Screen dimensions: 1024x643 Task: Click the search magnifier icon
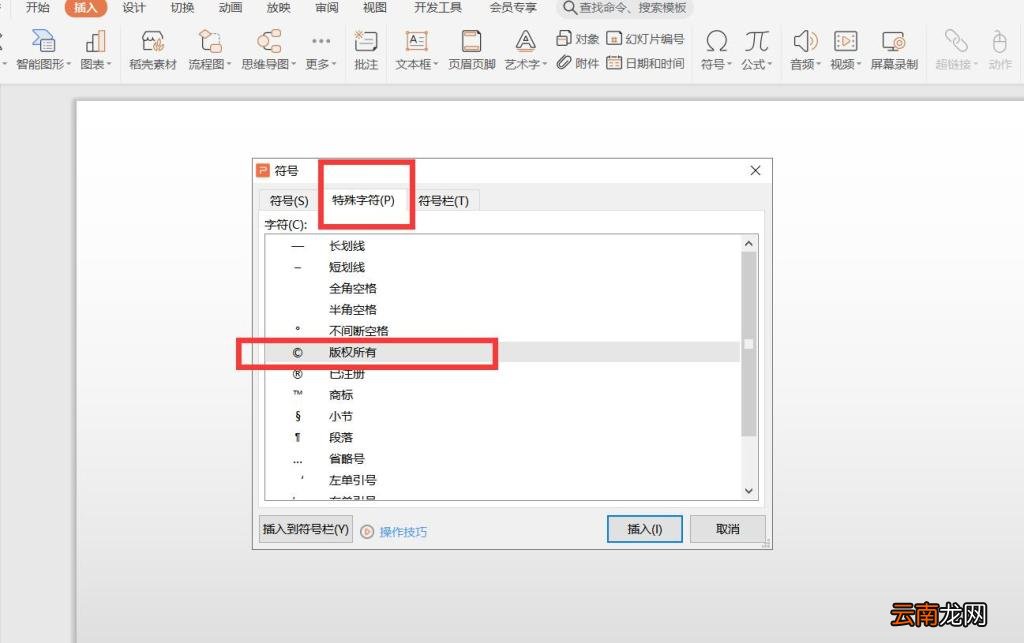(x=569, y=8)
